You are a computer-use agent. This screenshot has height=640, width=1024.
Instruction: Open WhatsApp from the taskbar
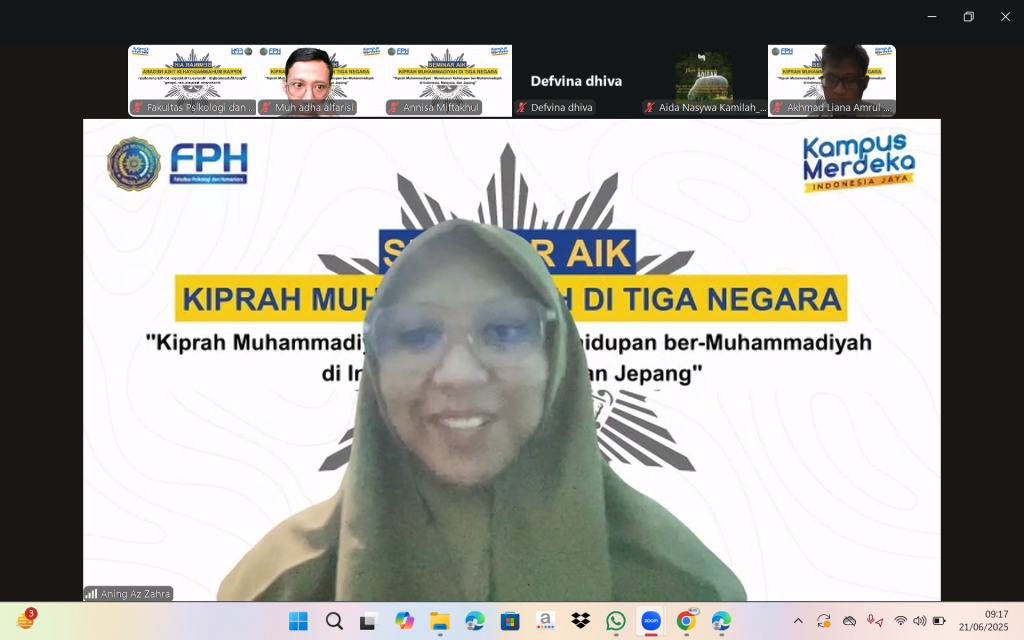pos(616,621)
